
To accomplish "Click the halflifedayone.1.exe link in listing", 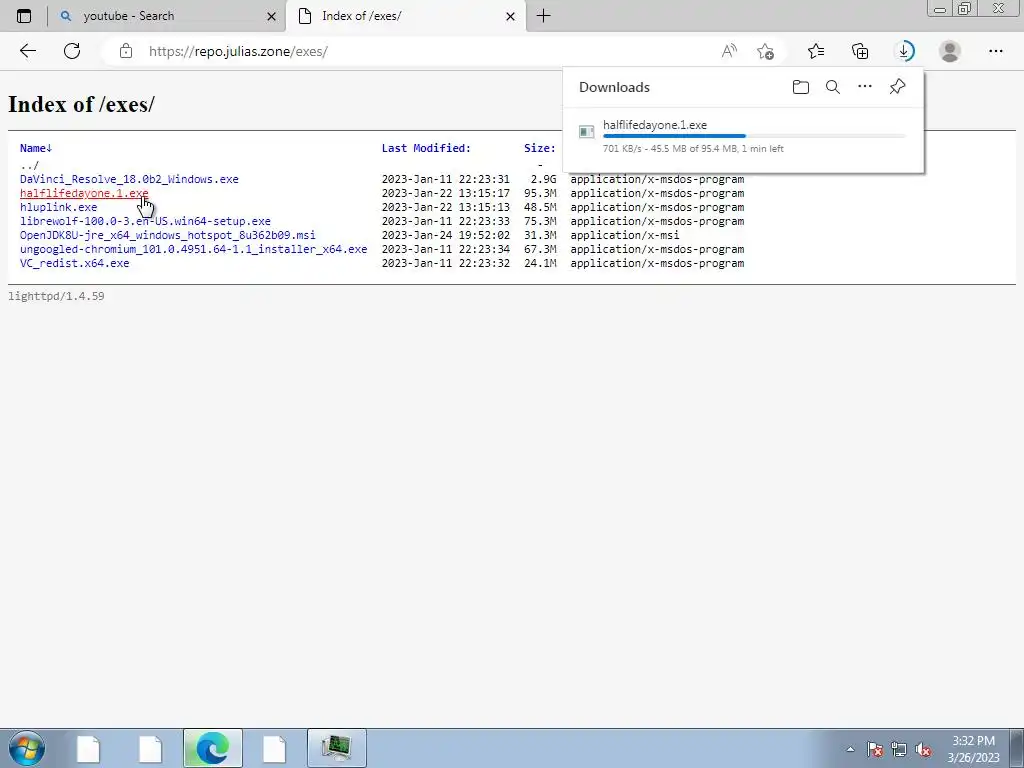I will (x=84, y=193).
